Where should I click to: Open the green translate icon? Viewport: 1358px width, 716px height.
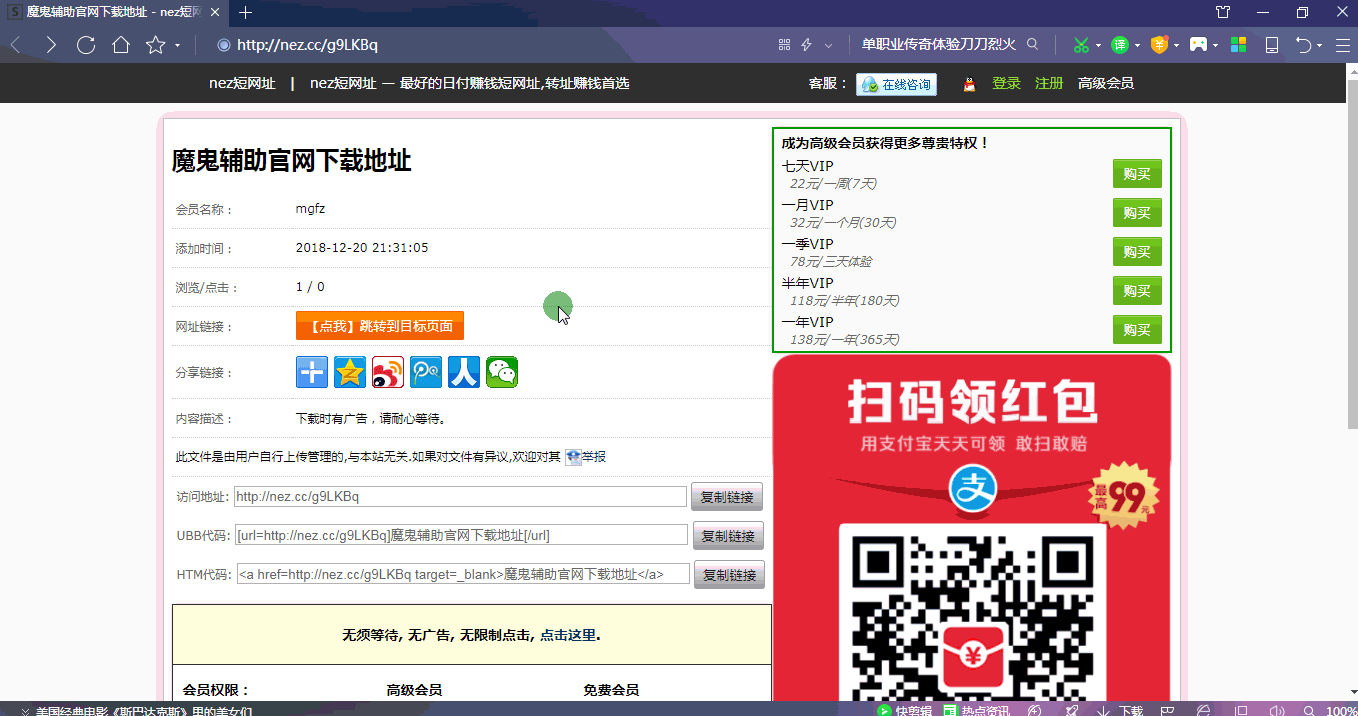click(1120, 45)
